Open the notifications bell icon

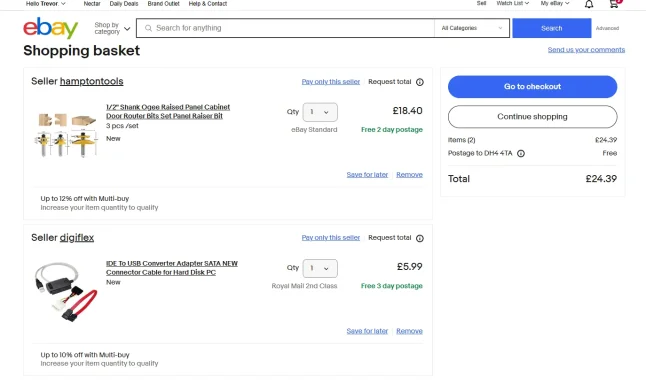[x=589, y=4]
